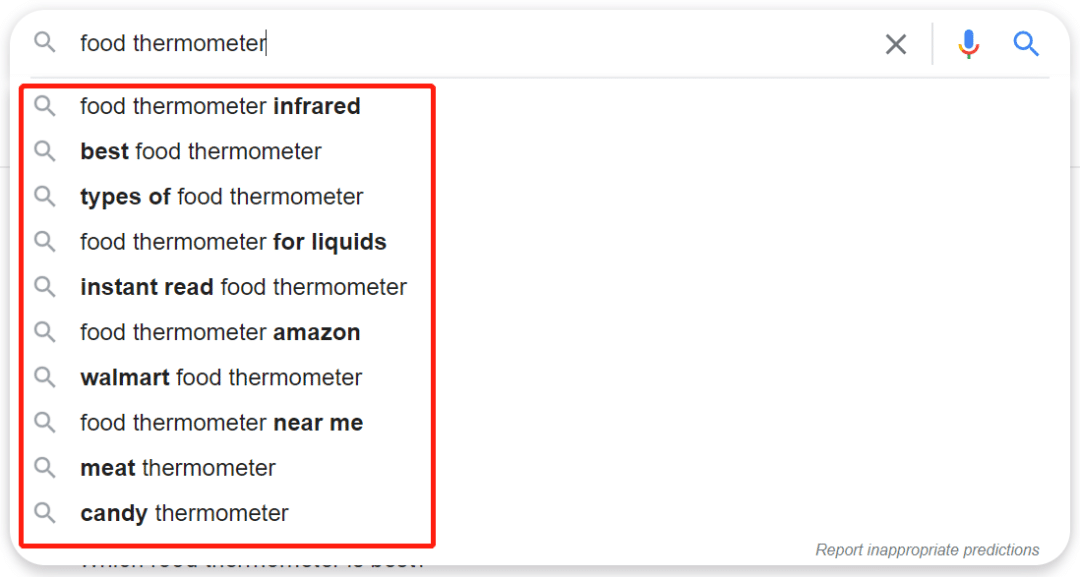1080x577 pixels.
Task: Click magnifier icon beside 'best food thermometer'
Action: click(x=45, y=152)
